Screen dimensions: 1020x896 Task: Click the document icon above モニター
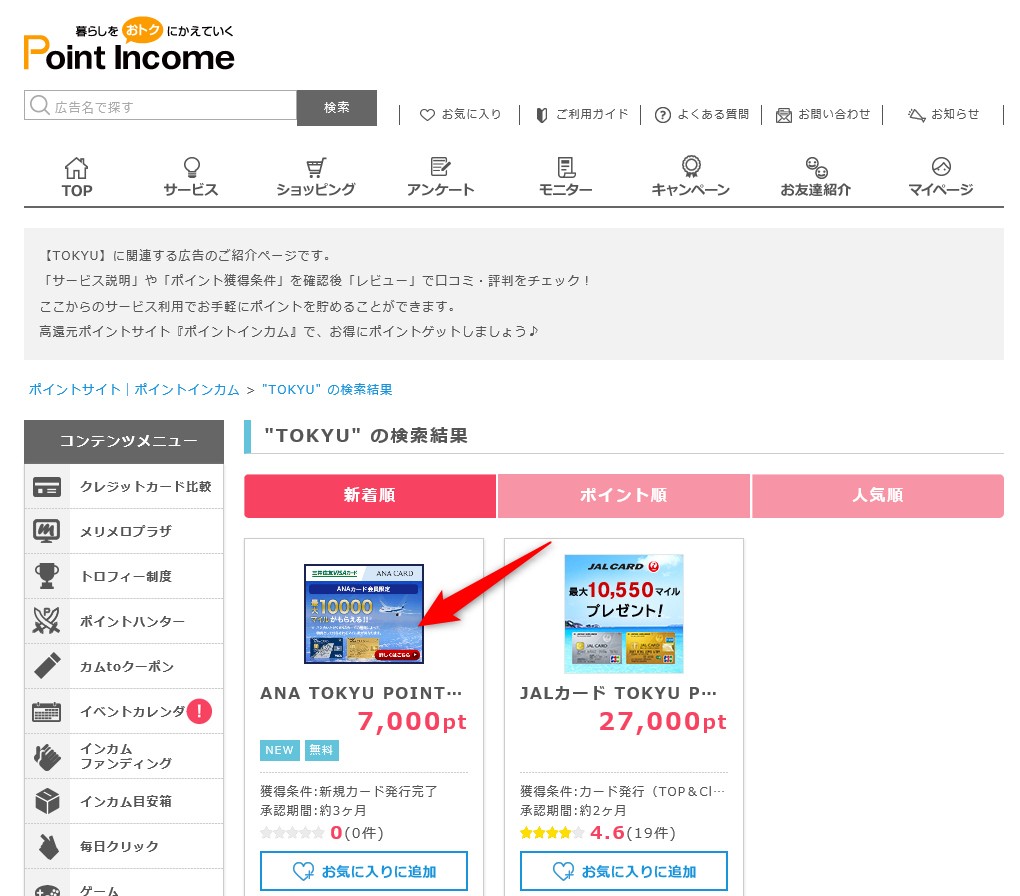(x=566, y=167)
